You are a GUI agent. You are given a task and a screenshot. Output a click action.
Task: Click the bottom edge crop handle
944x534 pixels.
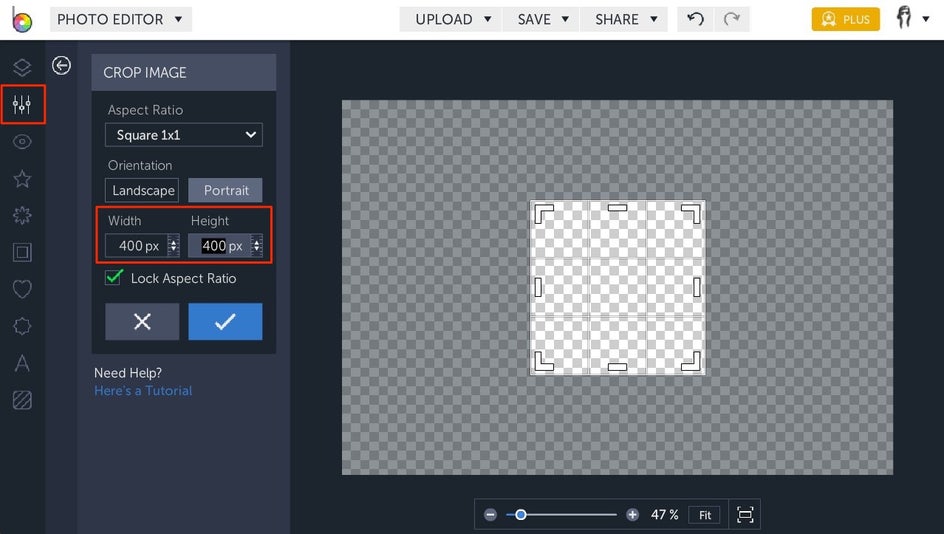point(617,367)
